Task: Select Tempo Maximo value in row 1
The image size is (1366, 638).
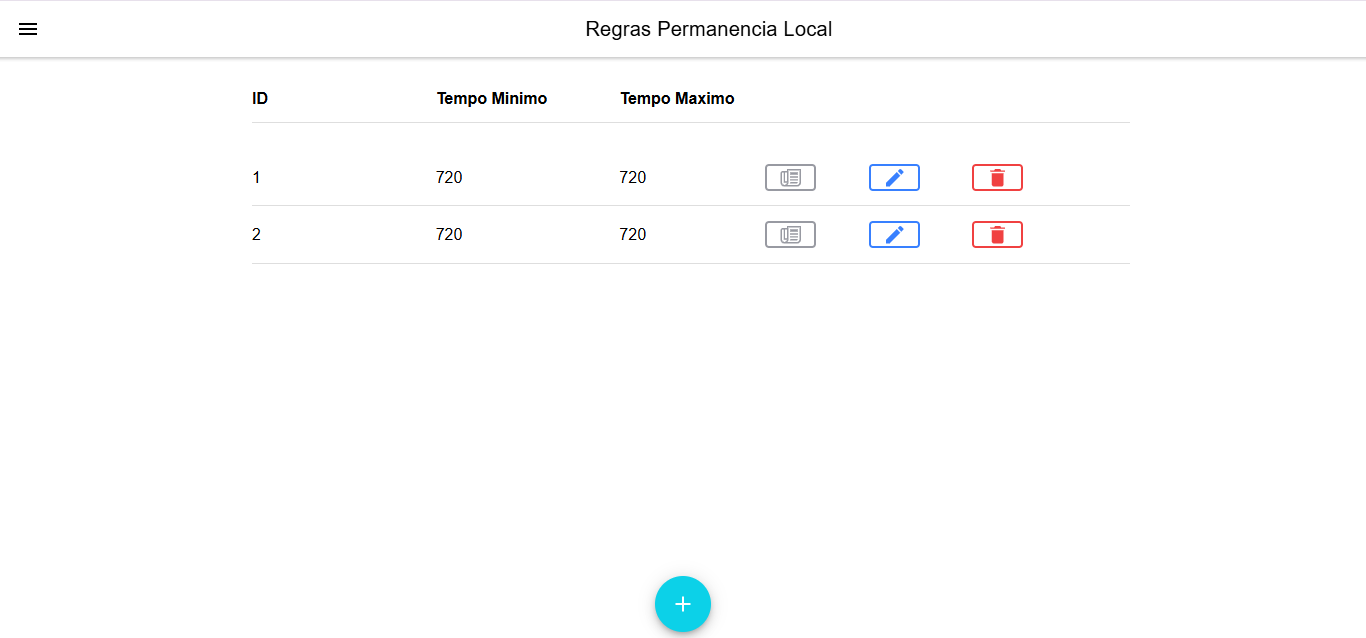Action: tap(633, 177)
